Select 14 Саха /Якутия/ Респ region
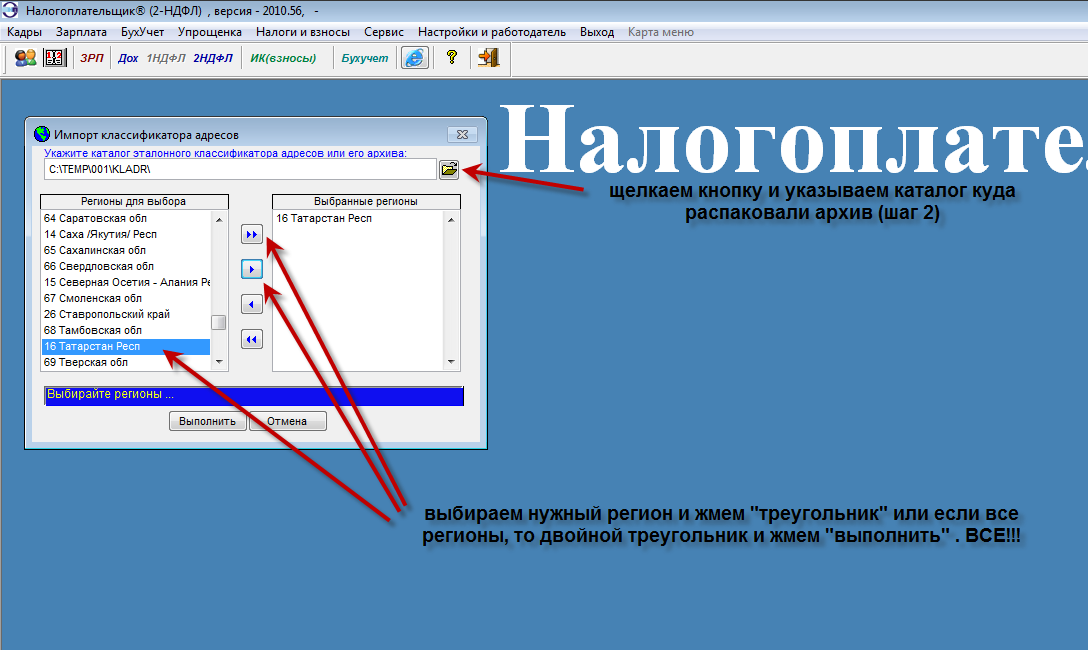This screenshot has height=650, width=1088. click(126, 234)
